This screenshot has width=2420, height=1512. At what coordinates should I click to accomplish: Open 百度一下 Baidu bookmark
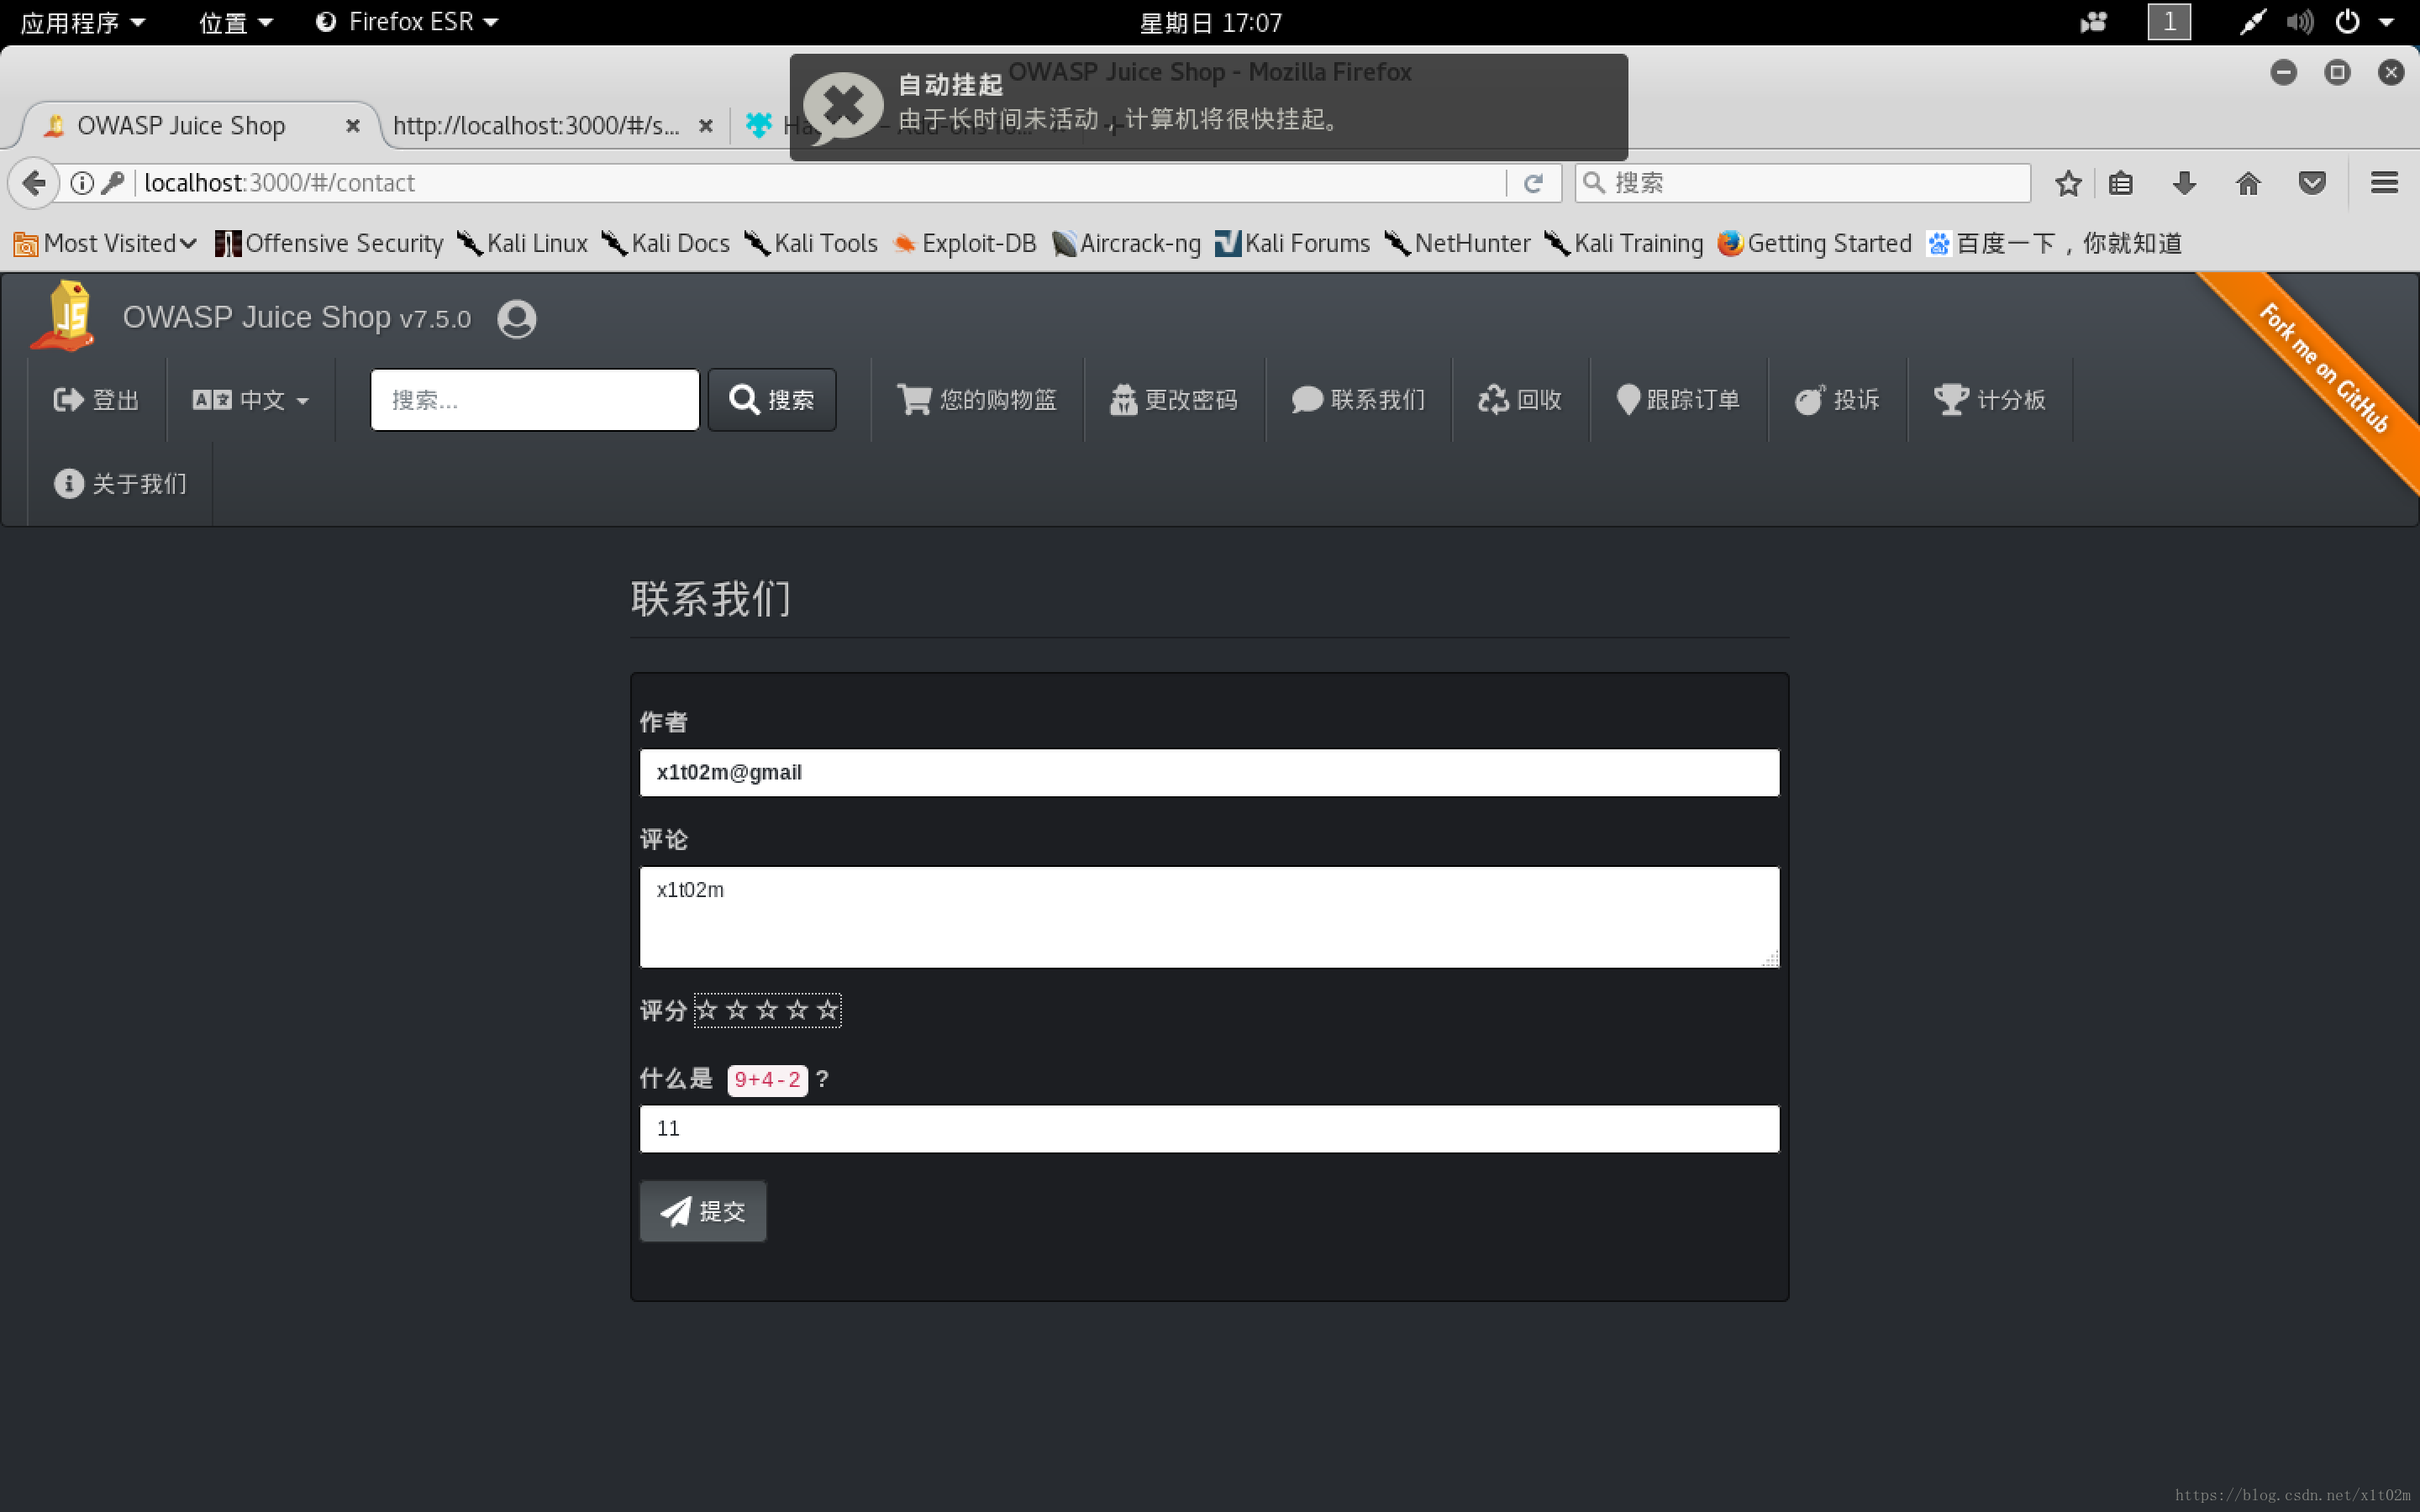(x=2054, y=243)
